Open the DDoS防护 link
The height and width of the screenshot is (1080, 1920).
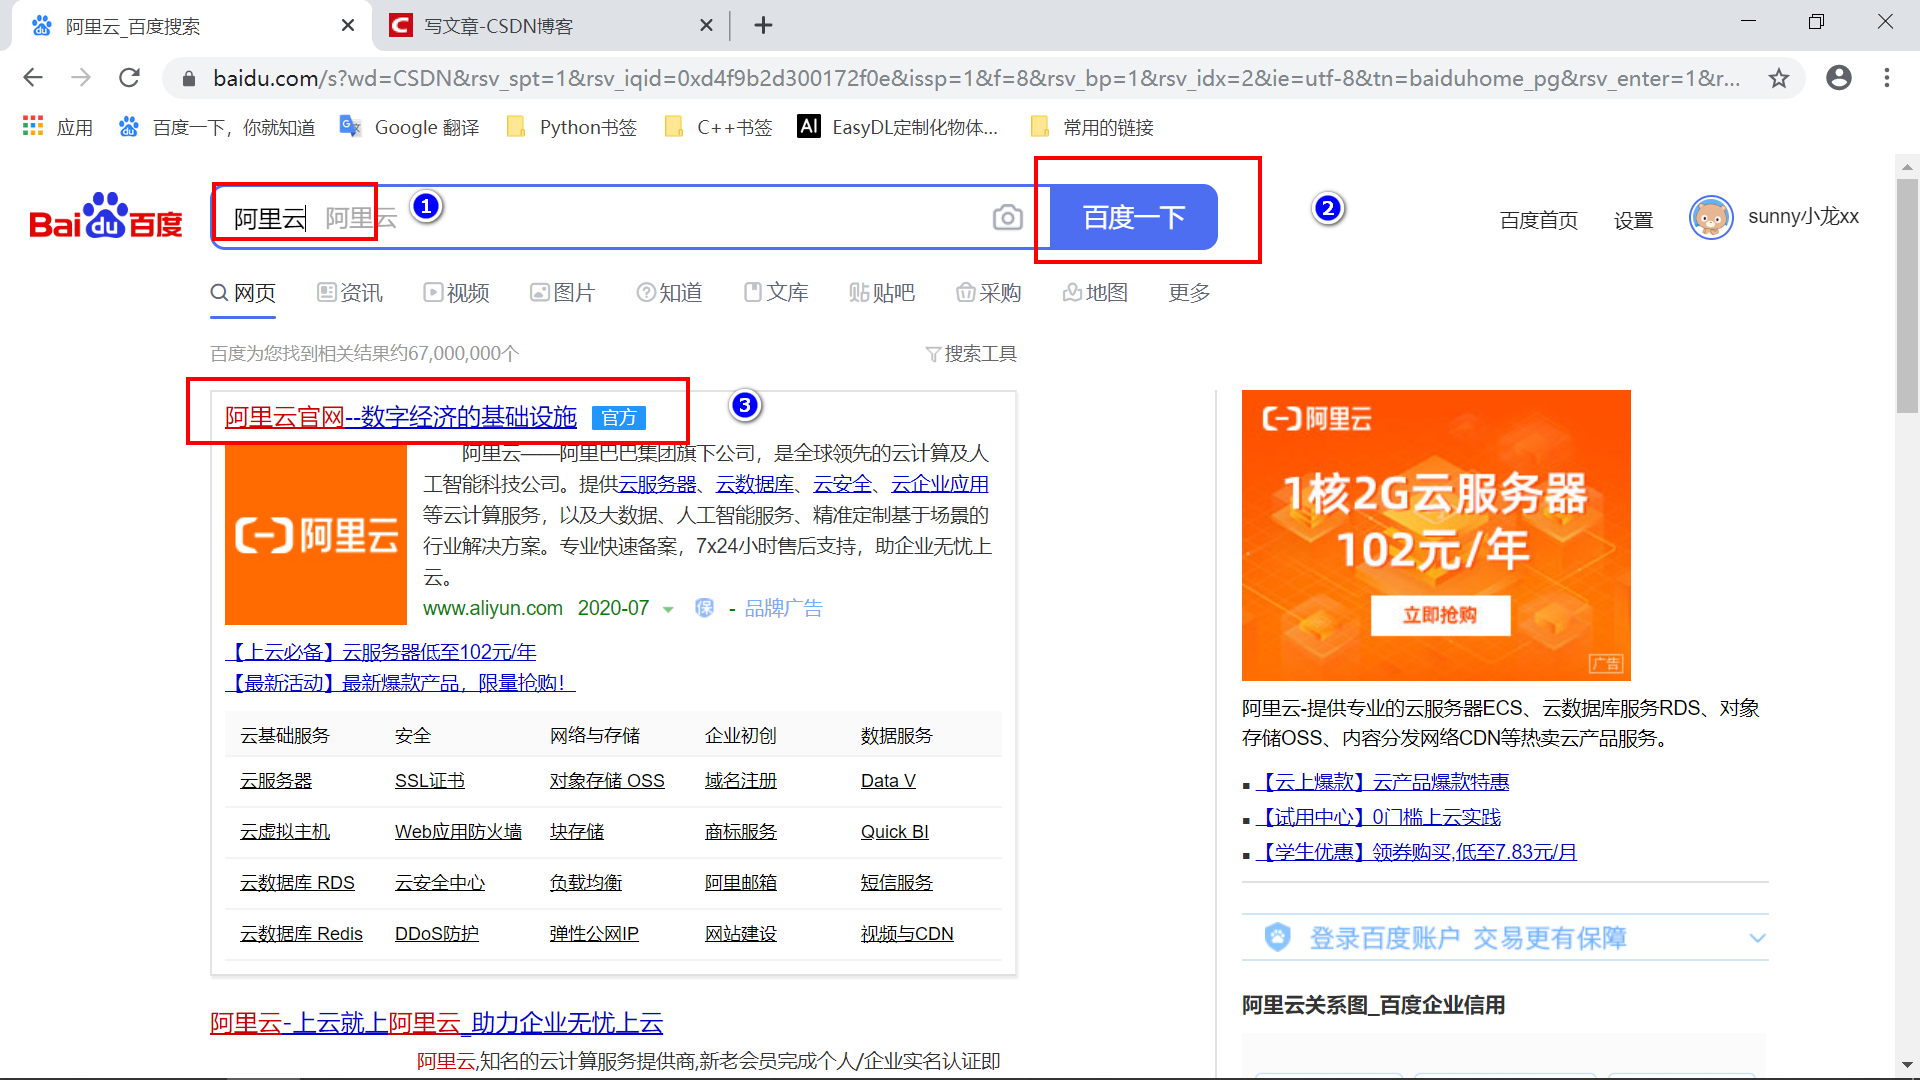pyautogui.click(x=437, y=934)
